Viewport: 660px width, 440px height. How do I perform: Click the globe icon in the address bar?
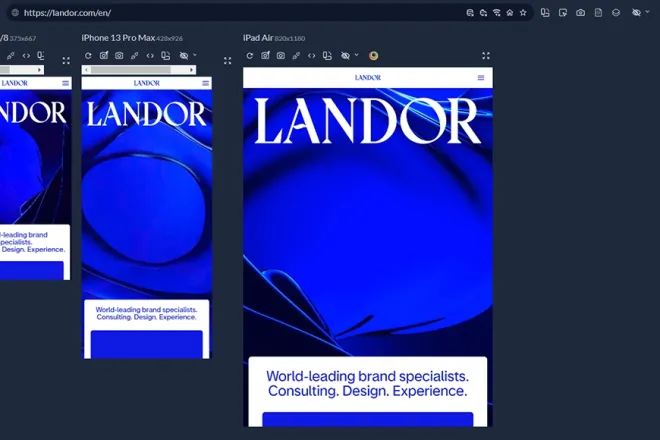click(x=15, y=13)
